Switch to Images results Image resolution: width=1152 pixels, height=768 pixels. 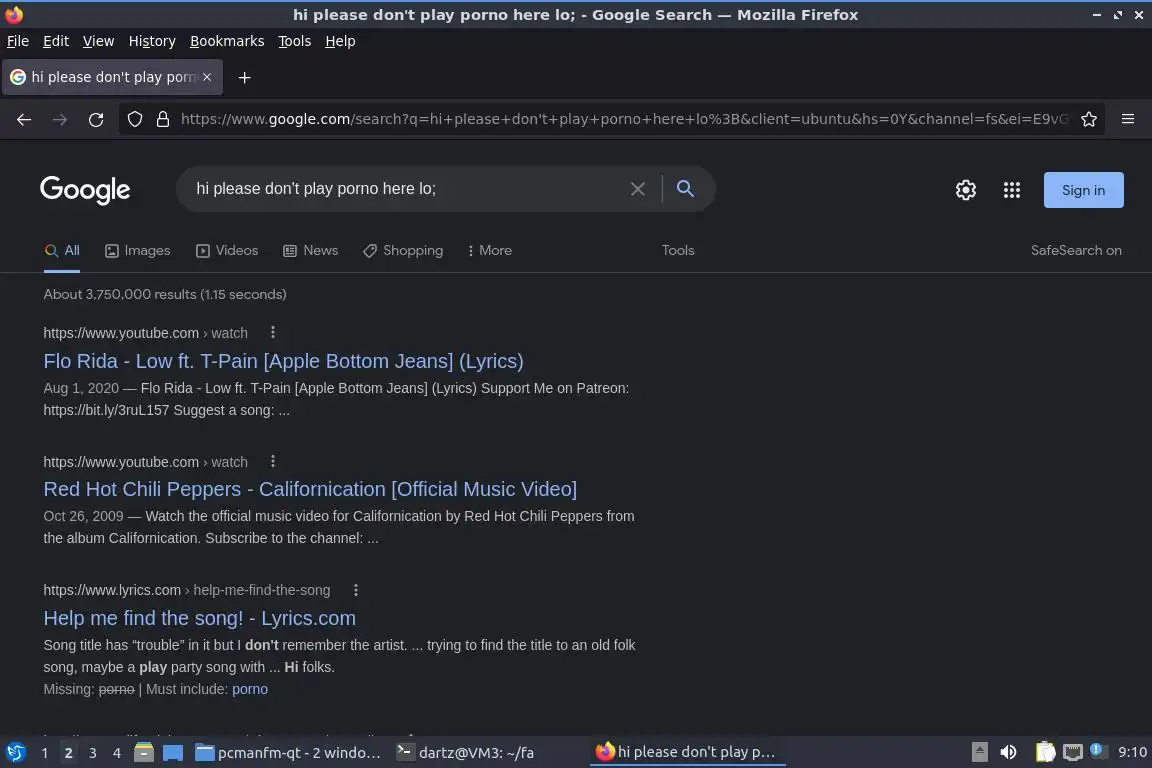[x=137, y=251]
